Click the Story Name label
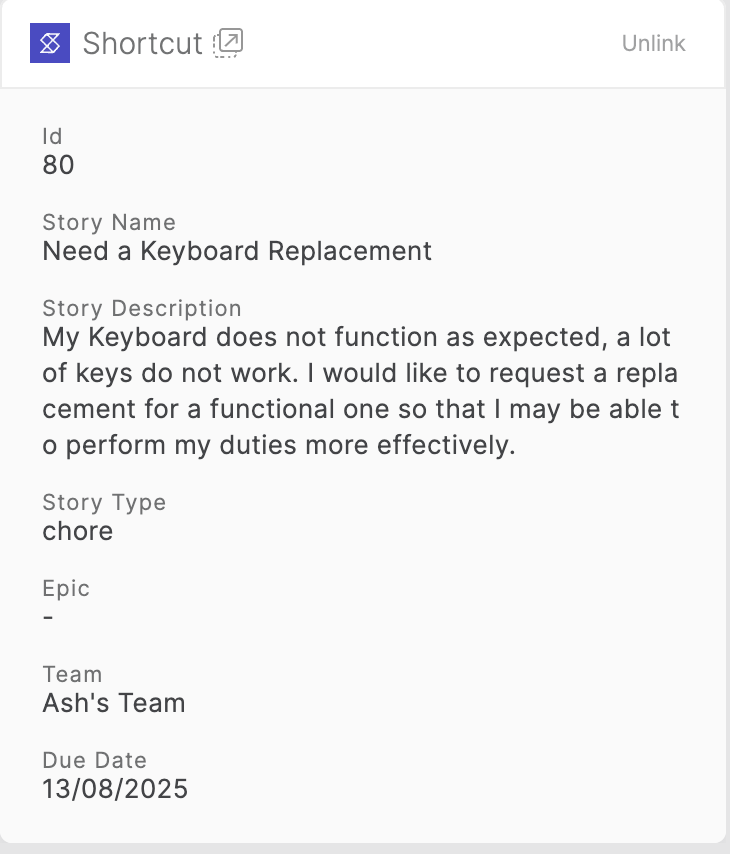This screenshot has width=730, height=854. click(109, 222)
